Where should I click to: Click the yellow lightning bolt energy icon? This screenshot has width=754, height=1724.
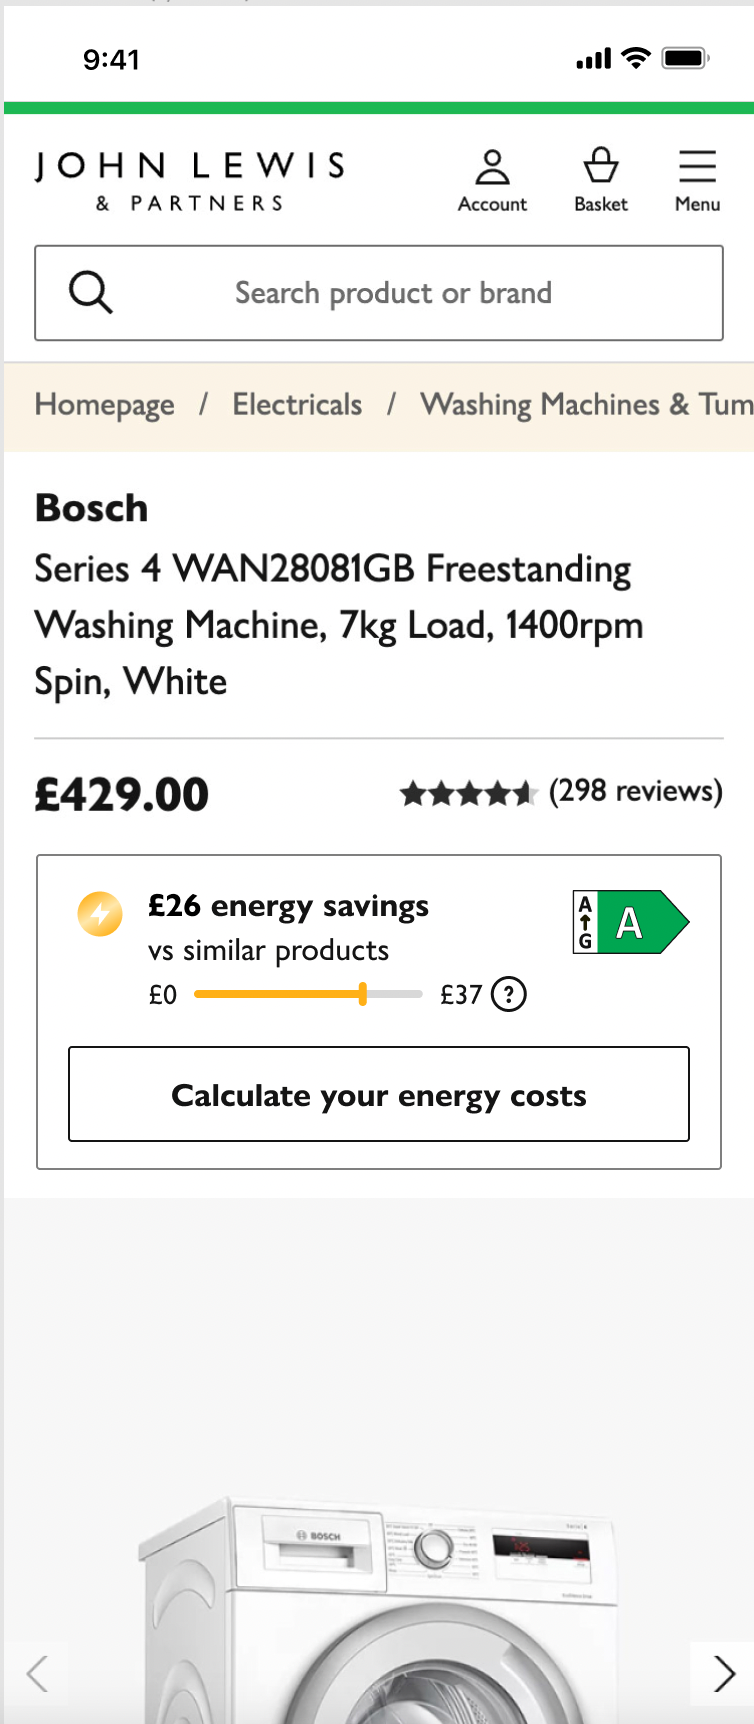point(100,913)
